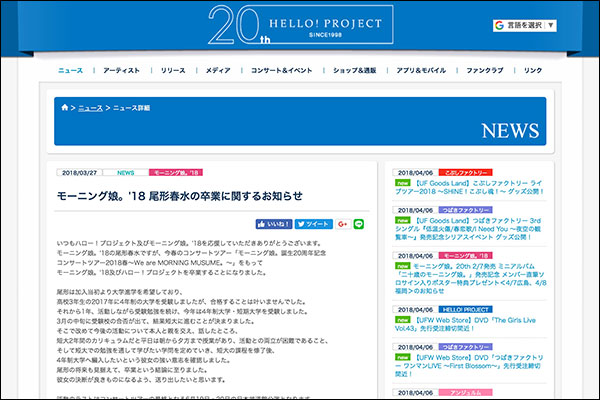Click the Google+ share icon
The width and height of the screenshot is (600, 400).
pyautogui.click(x=342, y=224)
